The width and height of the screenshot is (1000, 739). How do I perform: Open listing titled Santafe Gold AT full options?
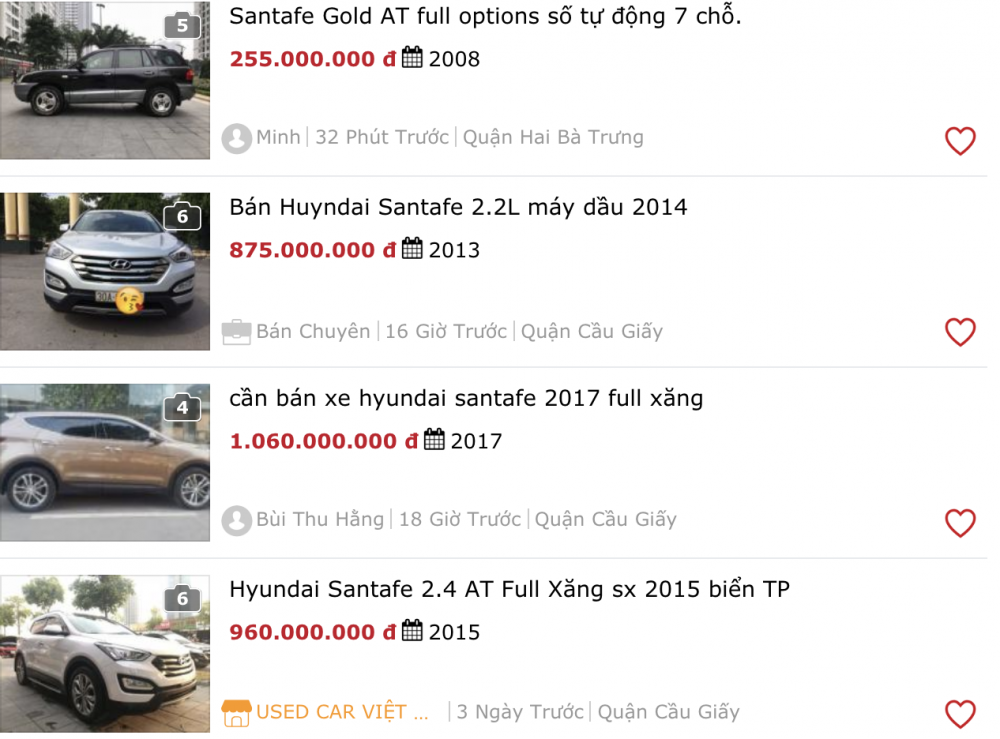[485, 16]
